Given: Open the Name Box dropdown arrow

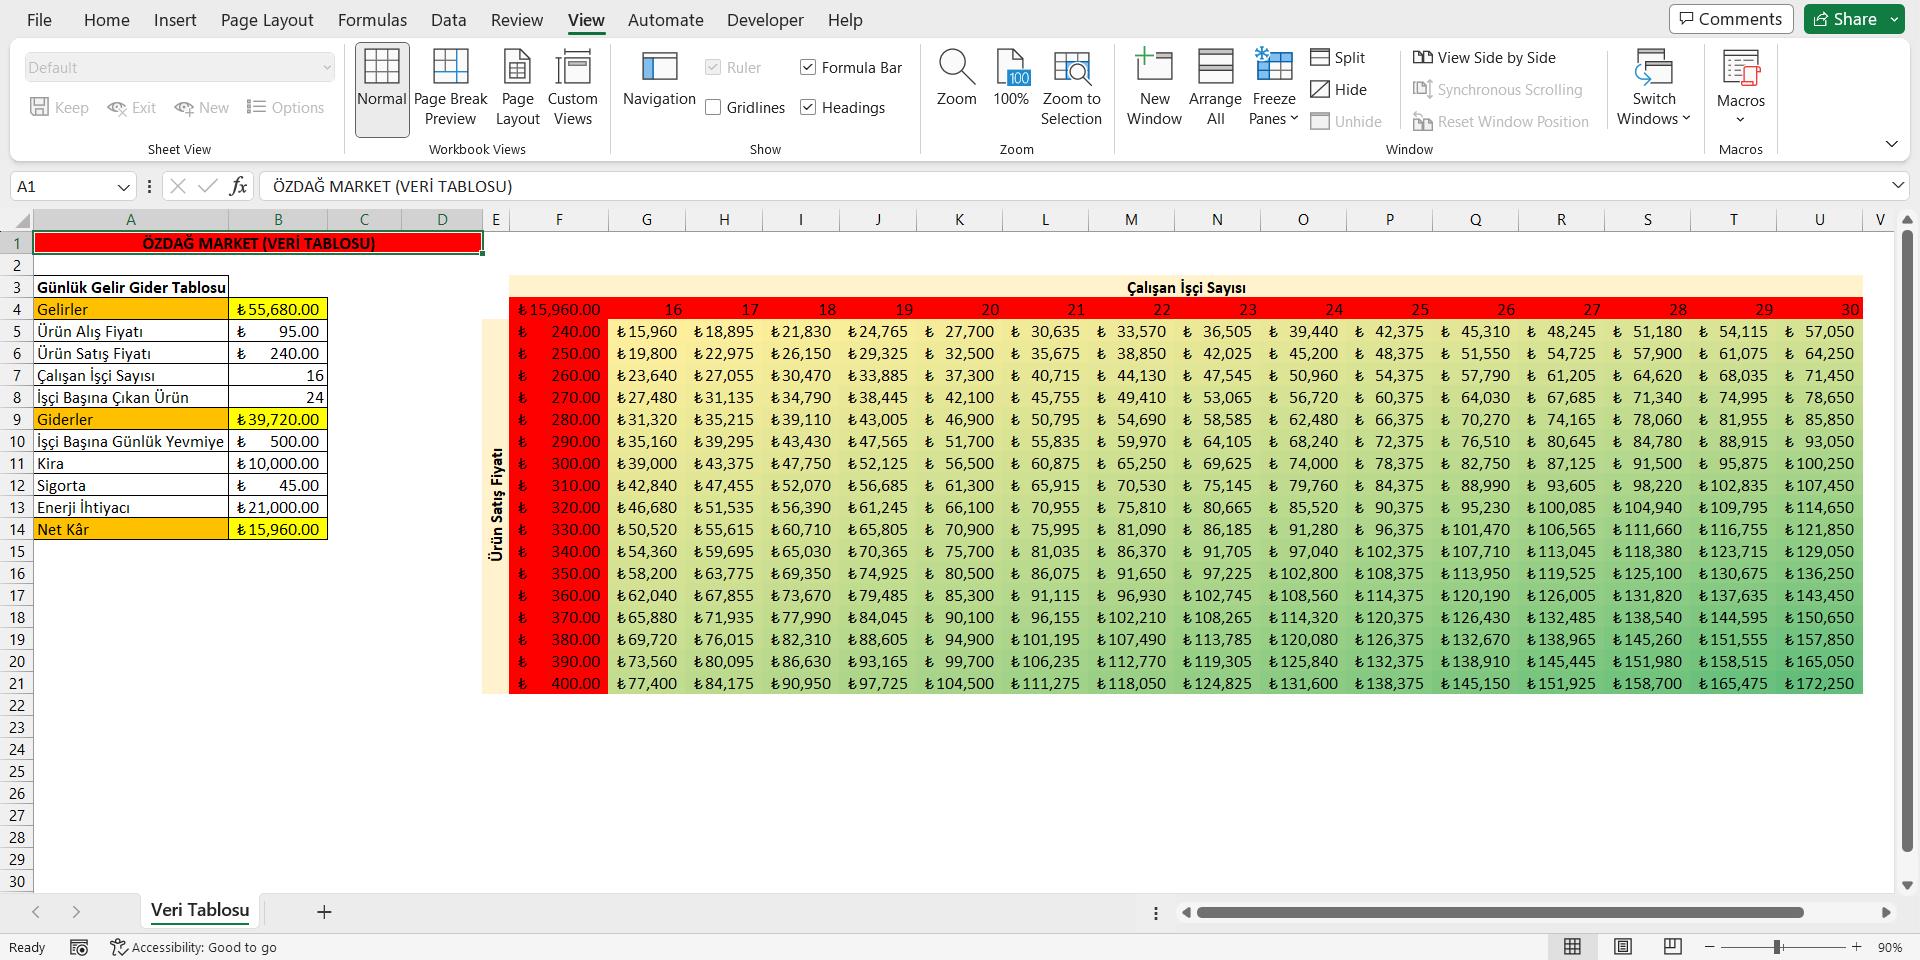Looking at the screenshot, I should pos(123,187).
